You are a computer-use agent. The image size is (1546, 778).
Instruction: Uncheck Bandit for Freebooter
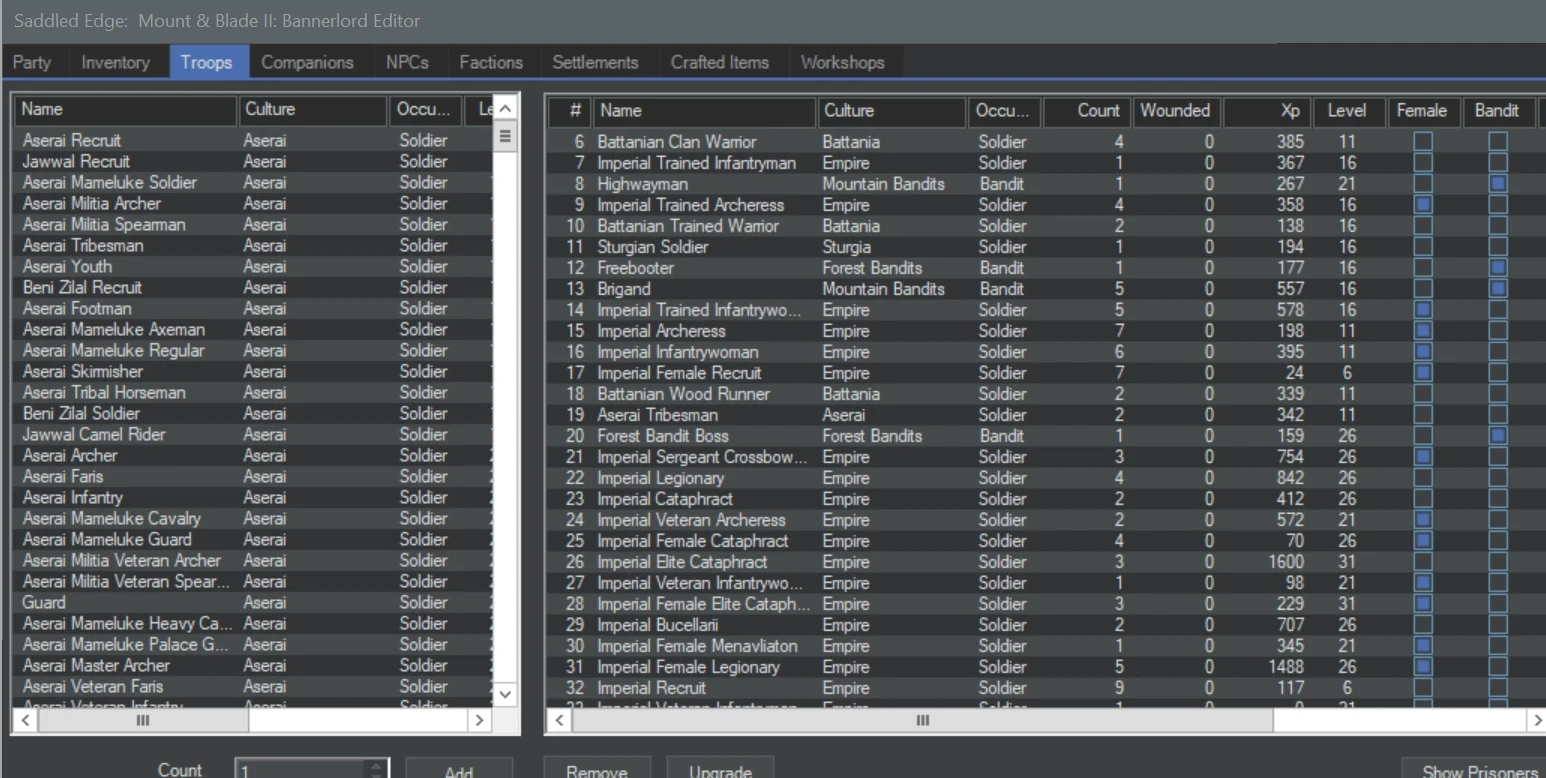click(1497, 268)
